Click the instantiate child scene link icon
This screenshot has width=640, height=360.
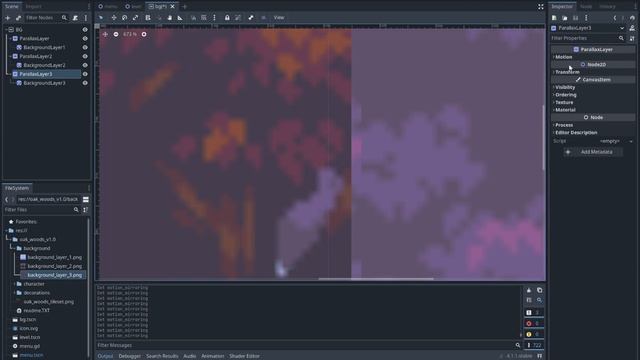(18, 18)
